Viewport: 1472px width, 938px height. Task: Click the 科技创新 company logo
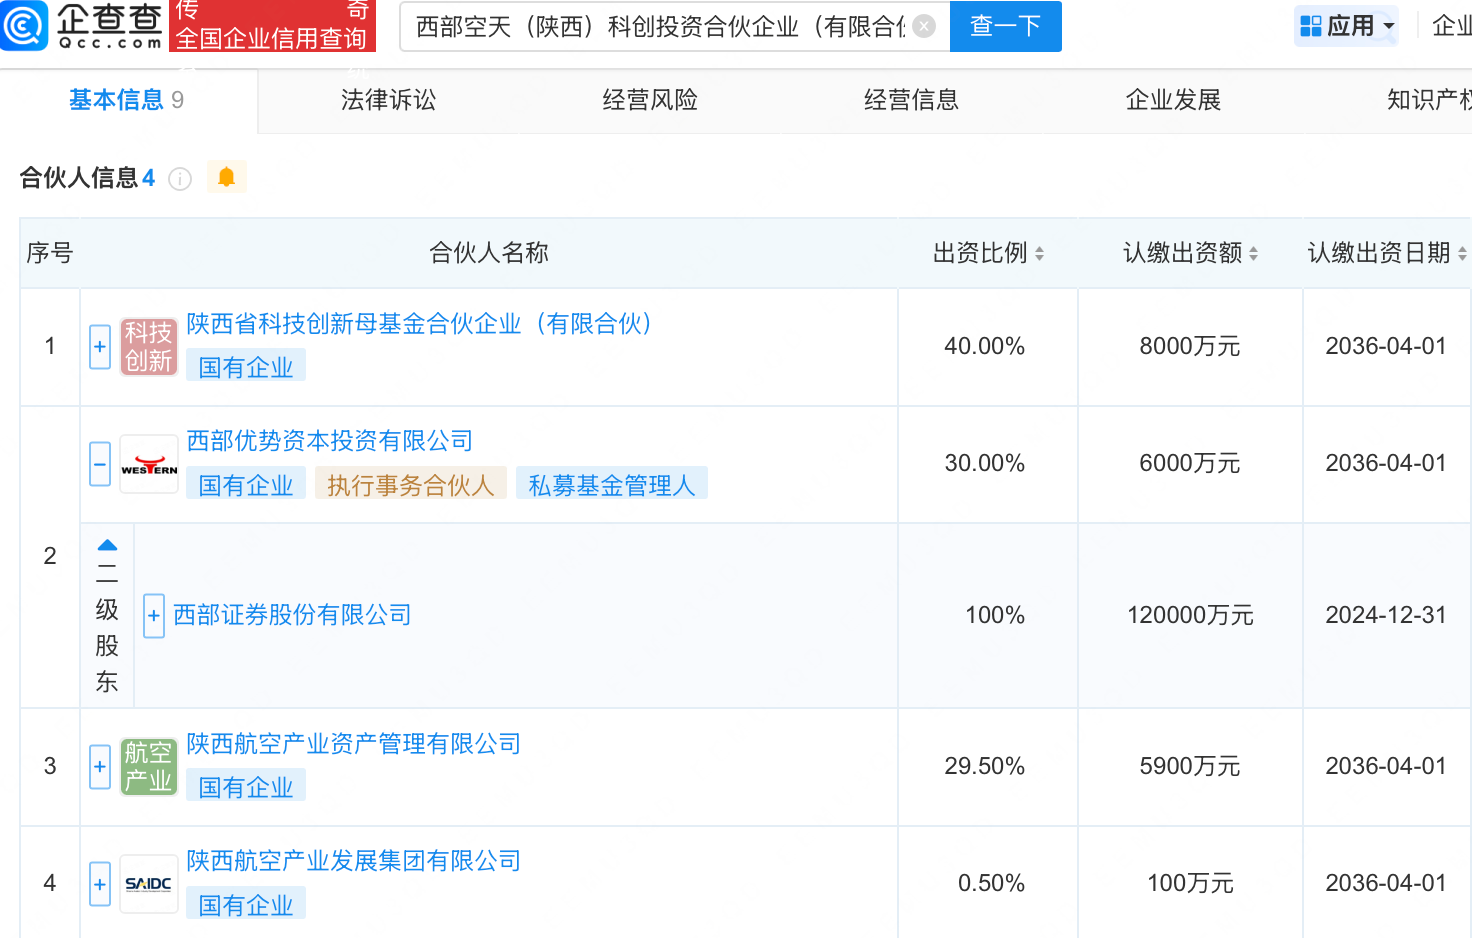click(149, 346)
